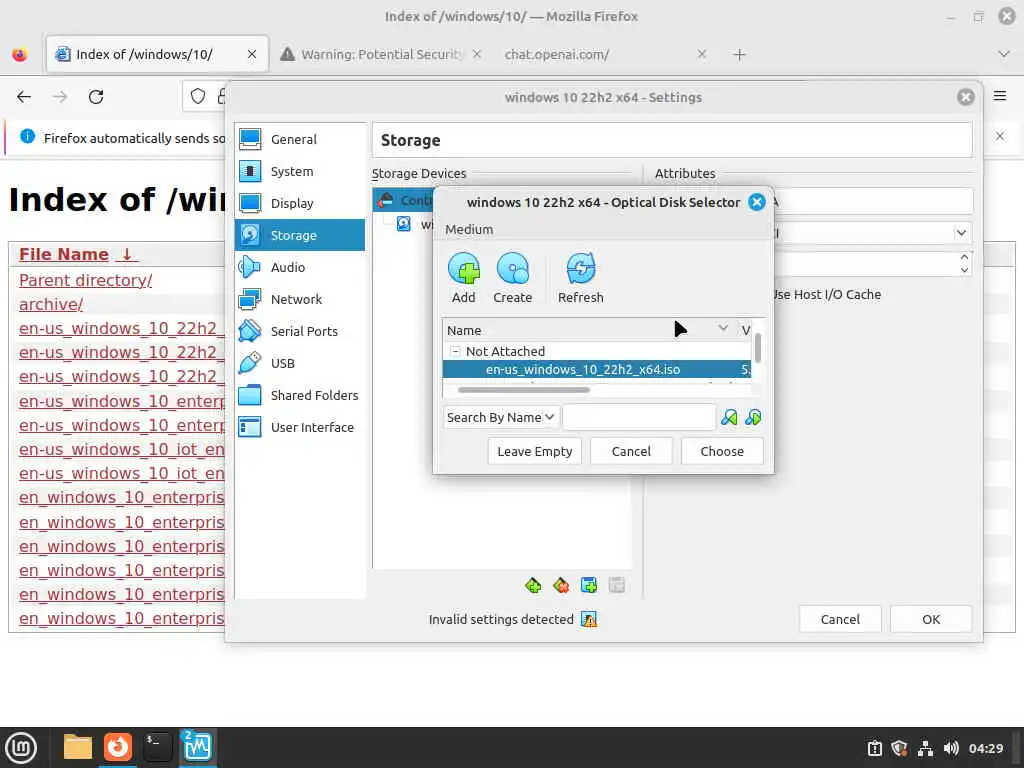Open the Parent directory/ link
This screenshot has height=768, width=1024.
pyautogui.click(x=86, y=280)
